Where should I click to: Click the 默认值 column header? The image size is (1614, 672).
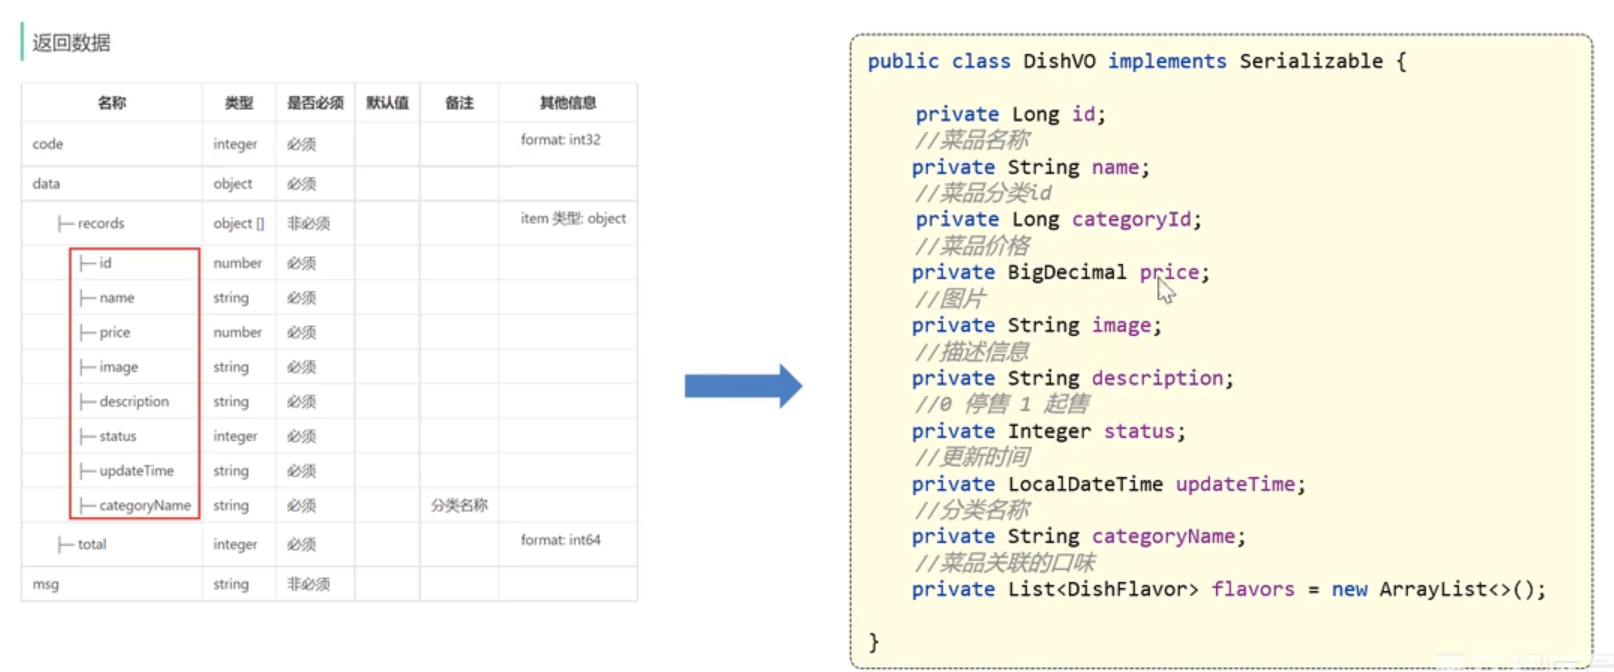387,103
